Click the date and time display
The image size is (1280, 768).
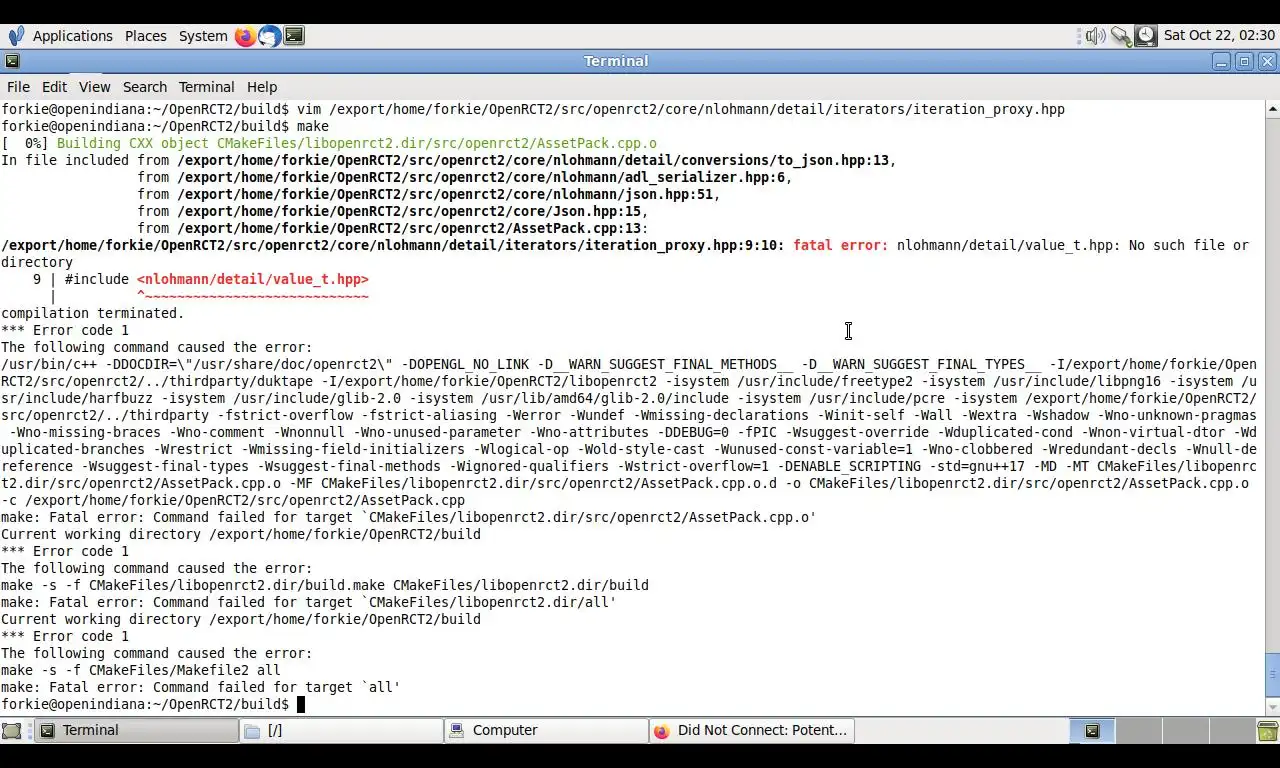pos(1219,36)
